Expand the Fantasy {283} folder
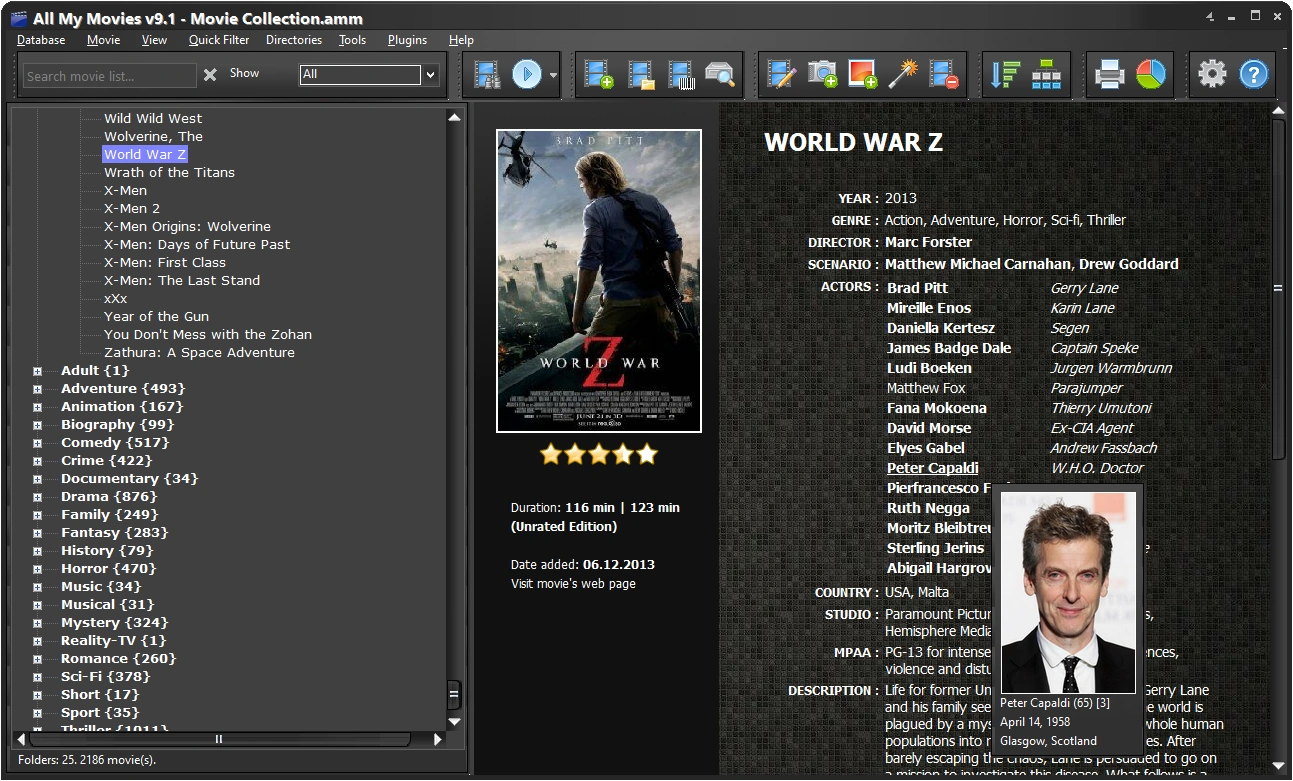Screen dimensions: 1293x781 point(37,533)
